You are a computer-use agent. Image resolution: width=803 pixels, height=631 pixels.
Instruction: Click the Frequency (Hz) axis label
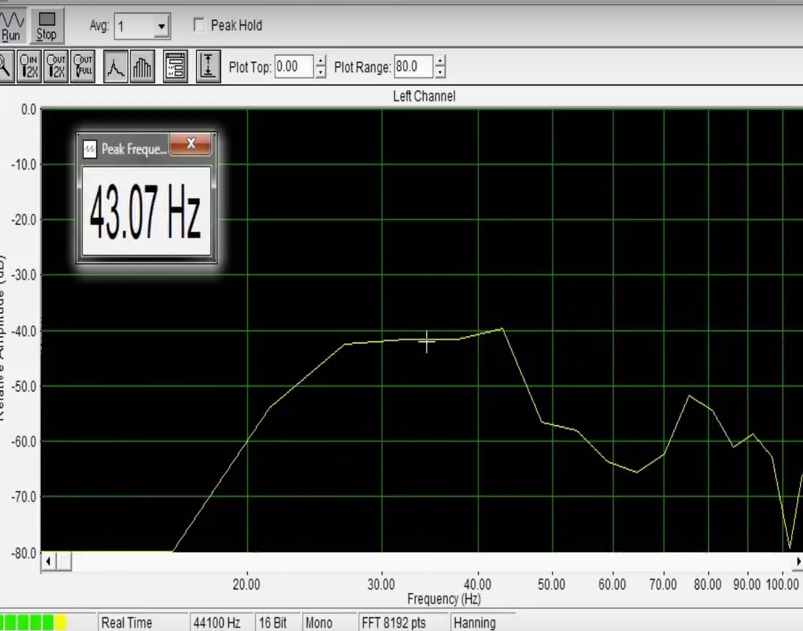coord(443,599)
